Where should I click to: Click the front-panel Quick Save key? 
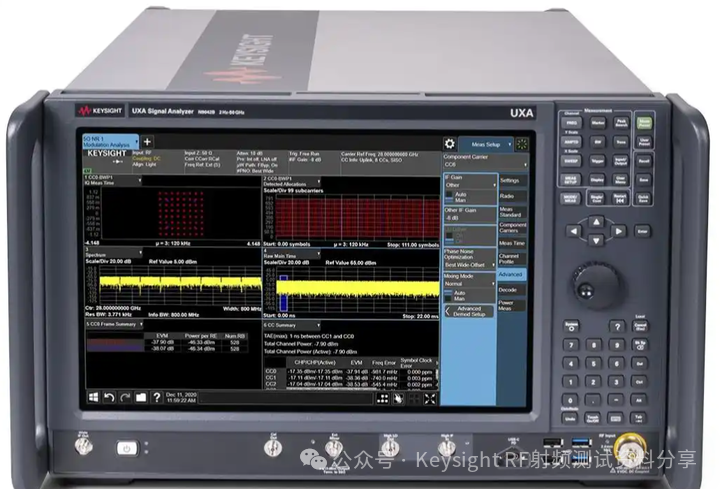pos(643,198)
